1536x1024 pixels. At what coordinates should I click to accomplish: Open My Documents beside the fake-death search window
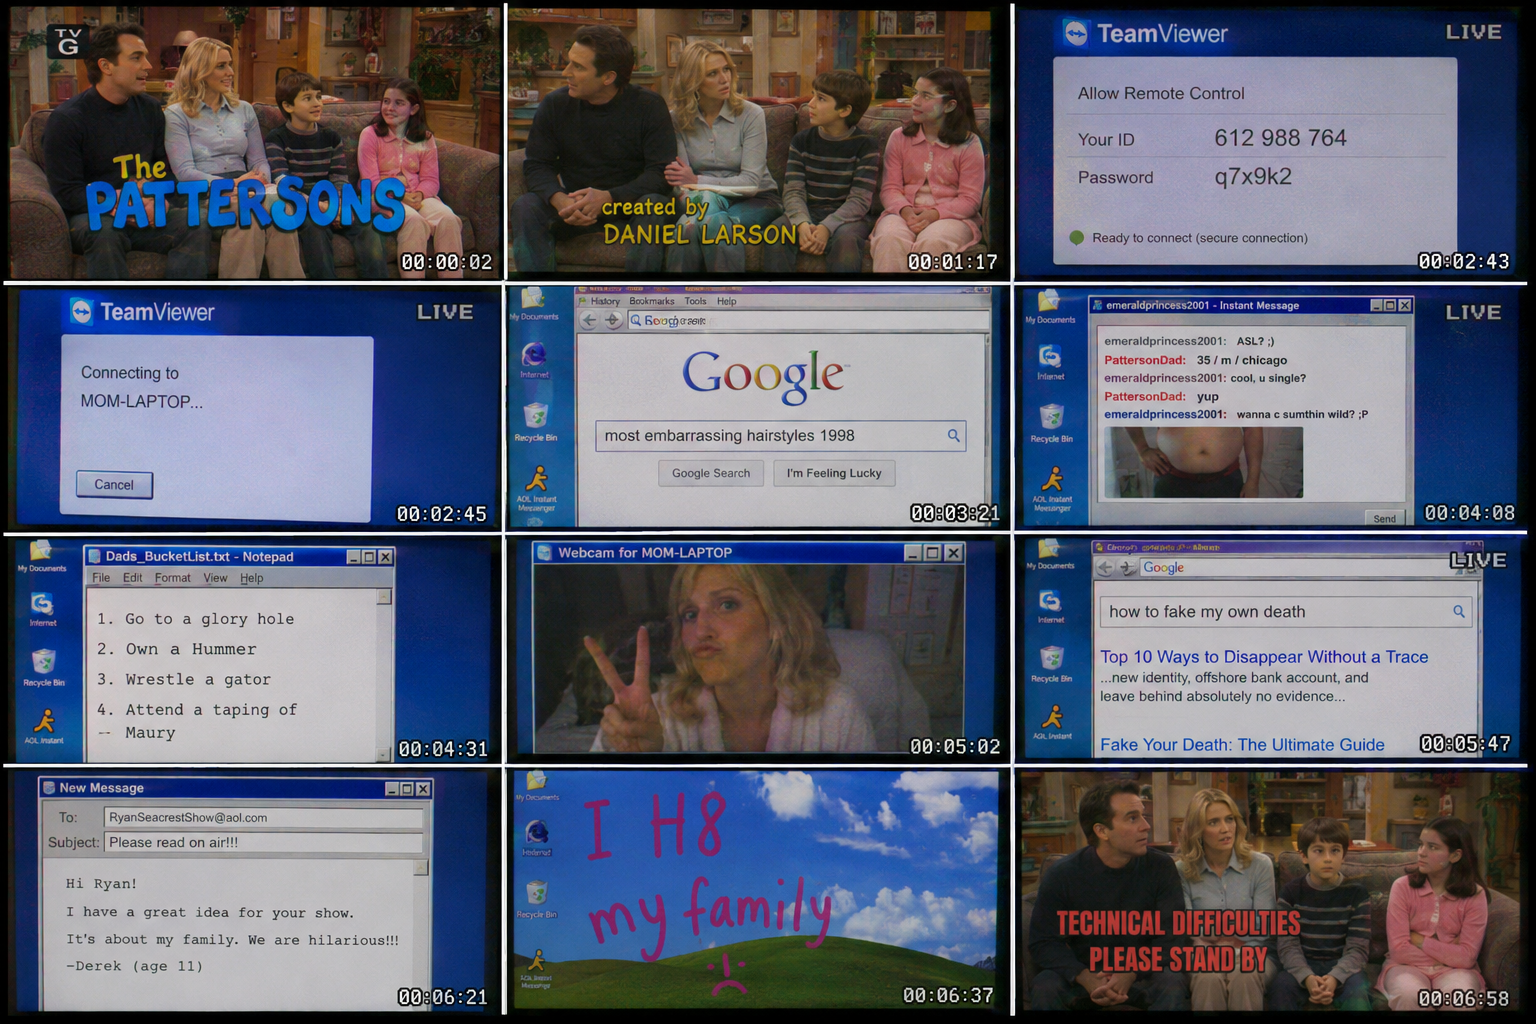click(1049, 554)
